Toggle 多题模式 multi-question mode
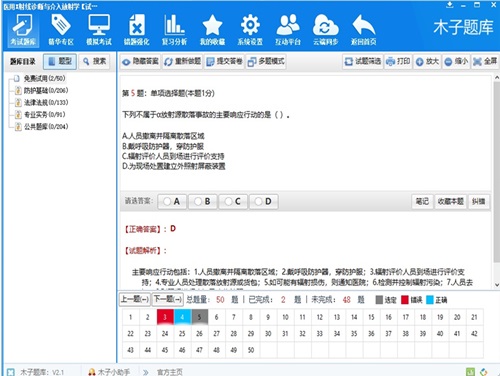Screen dimensions: 500x376 coord(266,61)
